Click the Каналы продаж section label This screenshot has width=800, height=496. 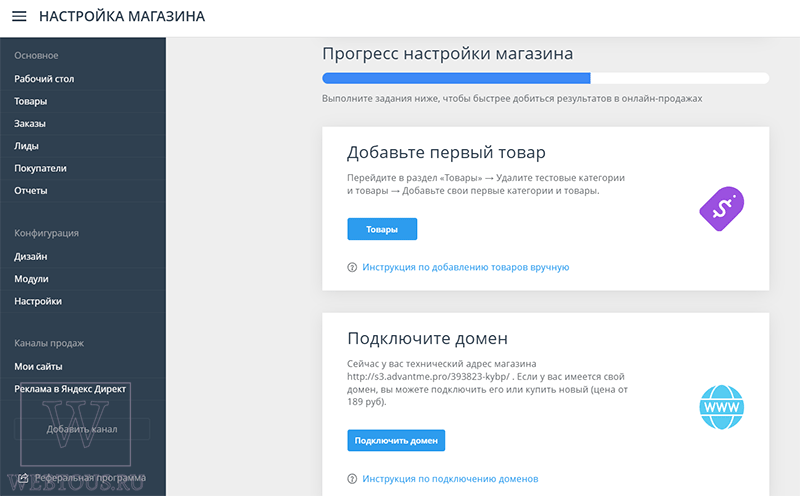click(x=49, y=343)
